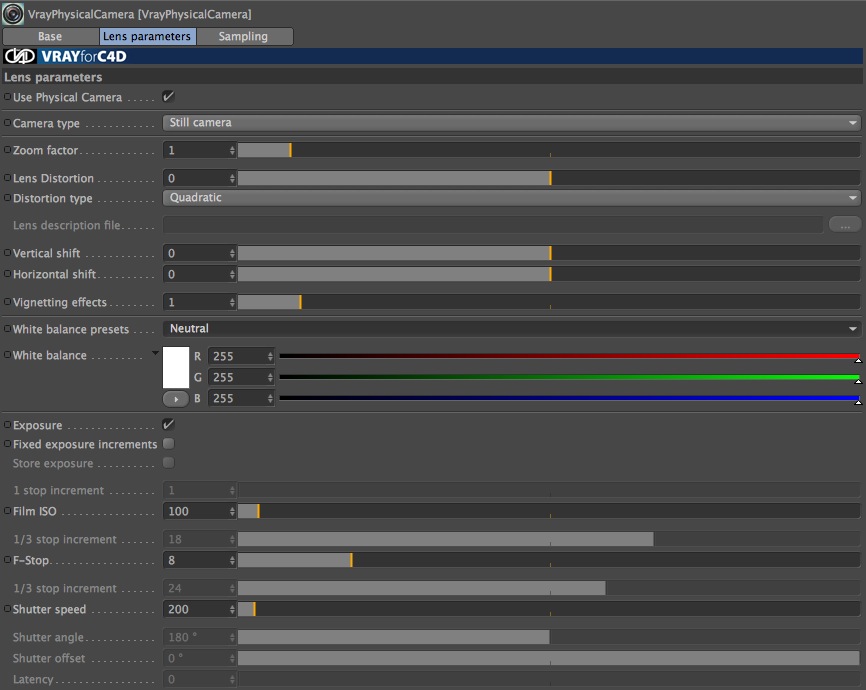
Task: Click the white balance color swatch
Action: click(x=176, y=367)
